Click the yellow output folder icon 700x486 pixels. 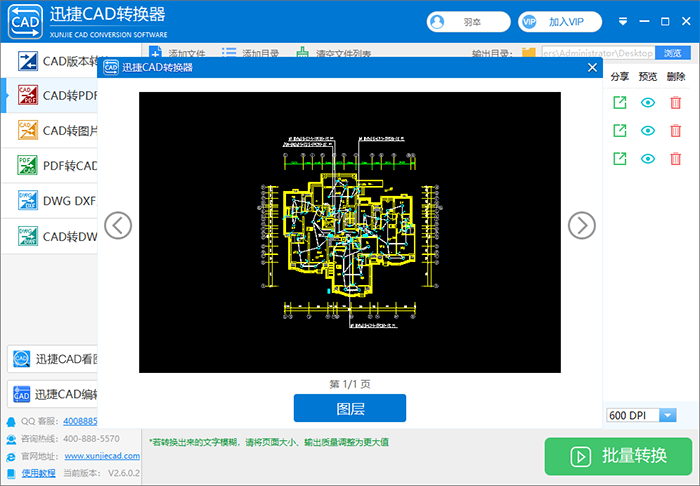pos(529,53)
